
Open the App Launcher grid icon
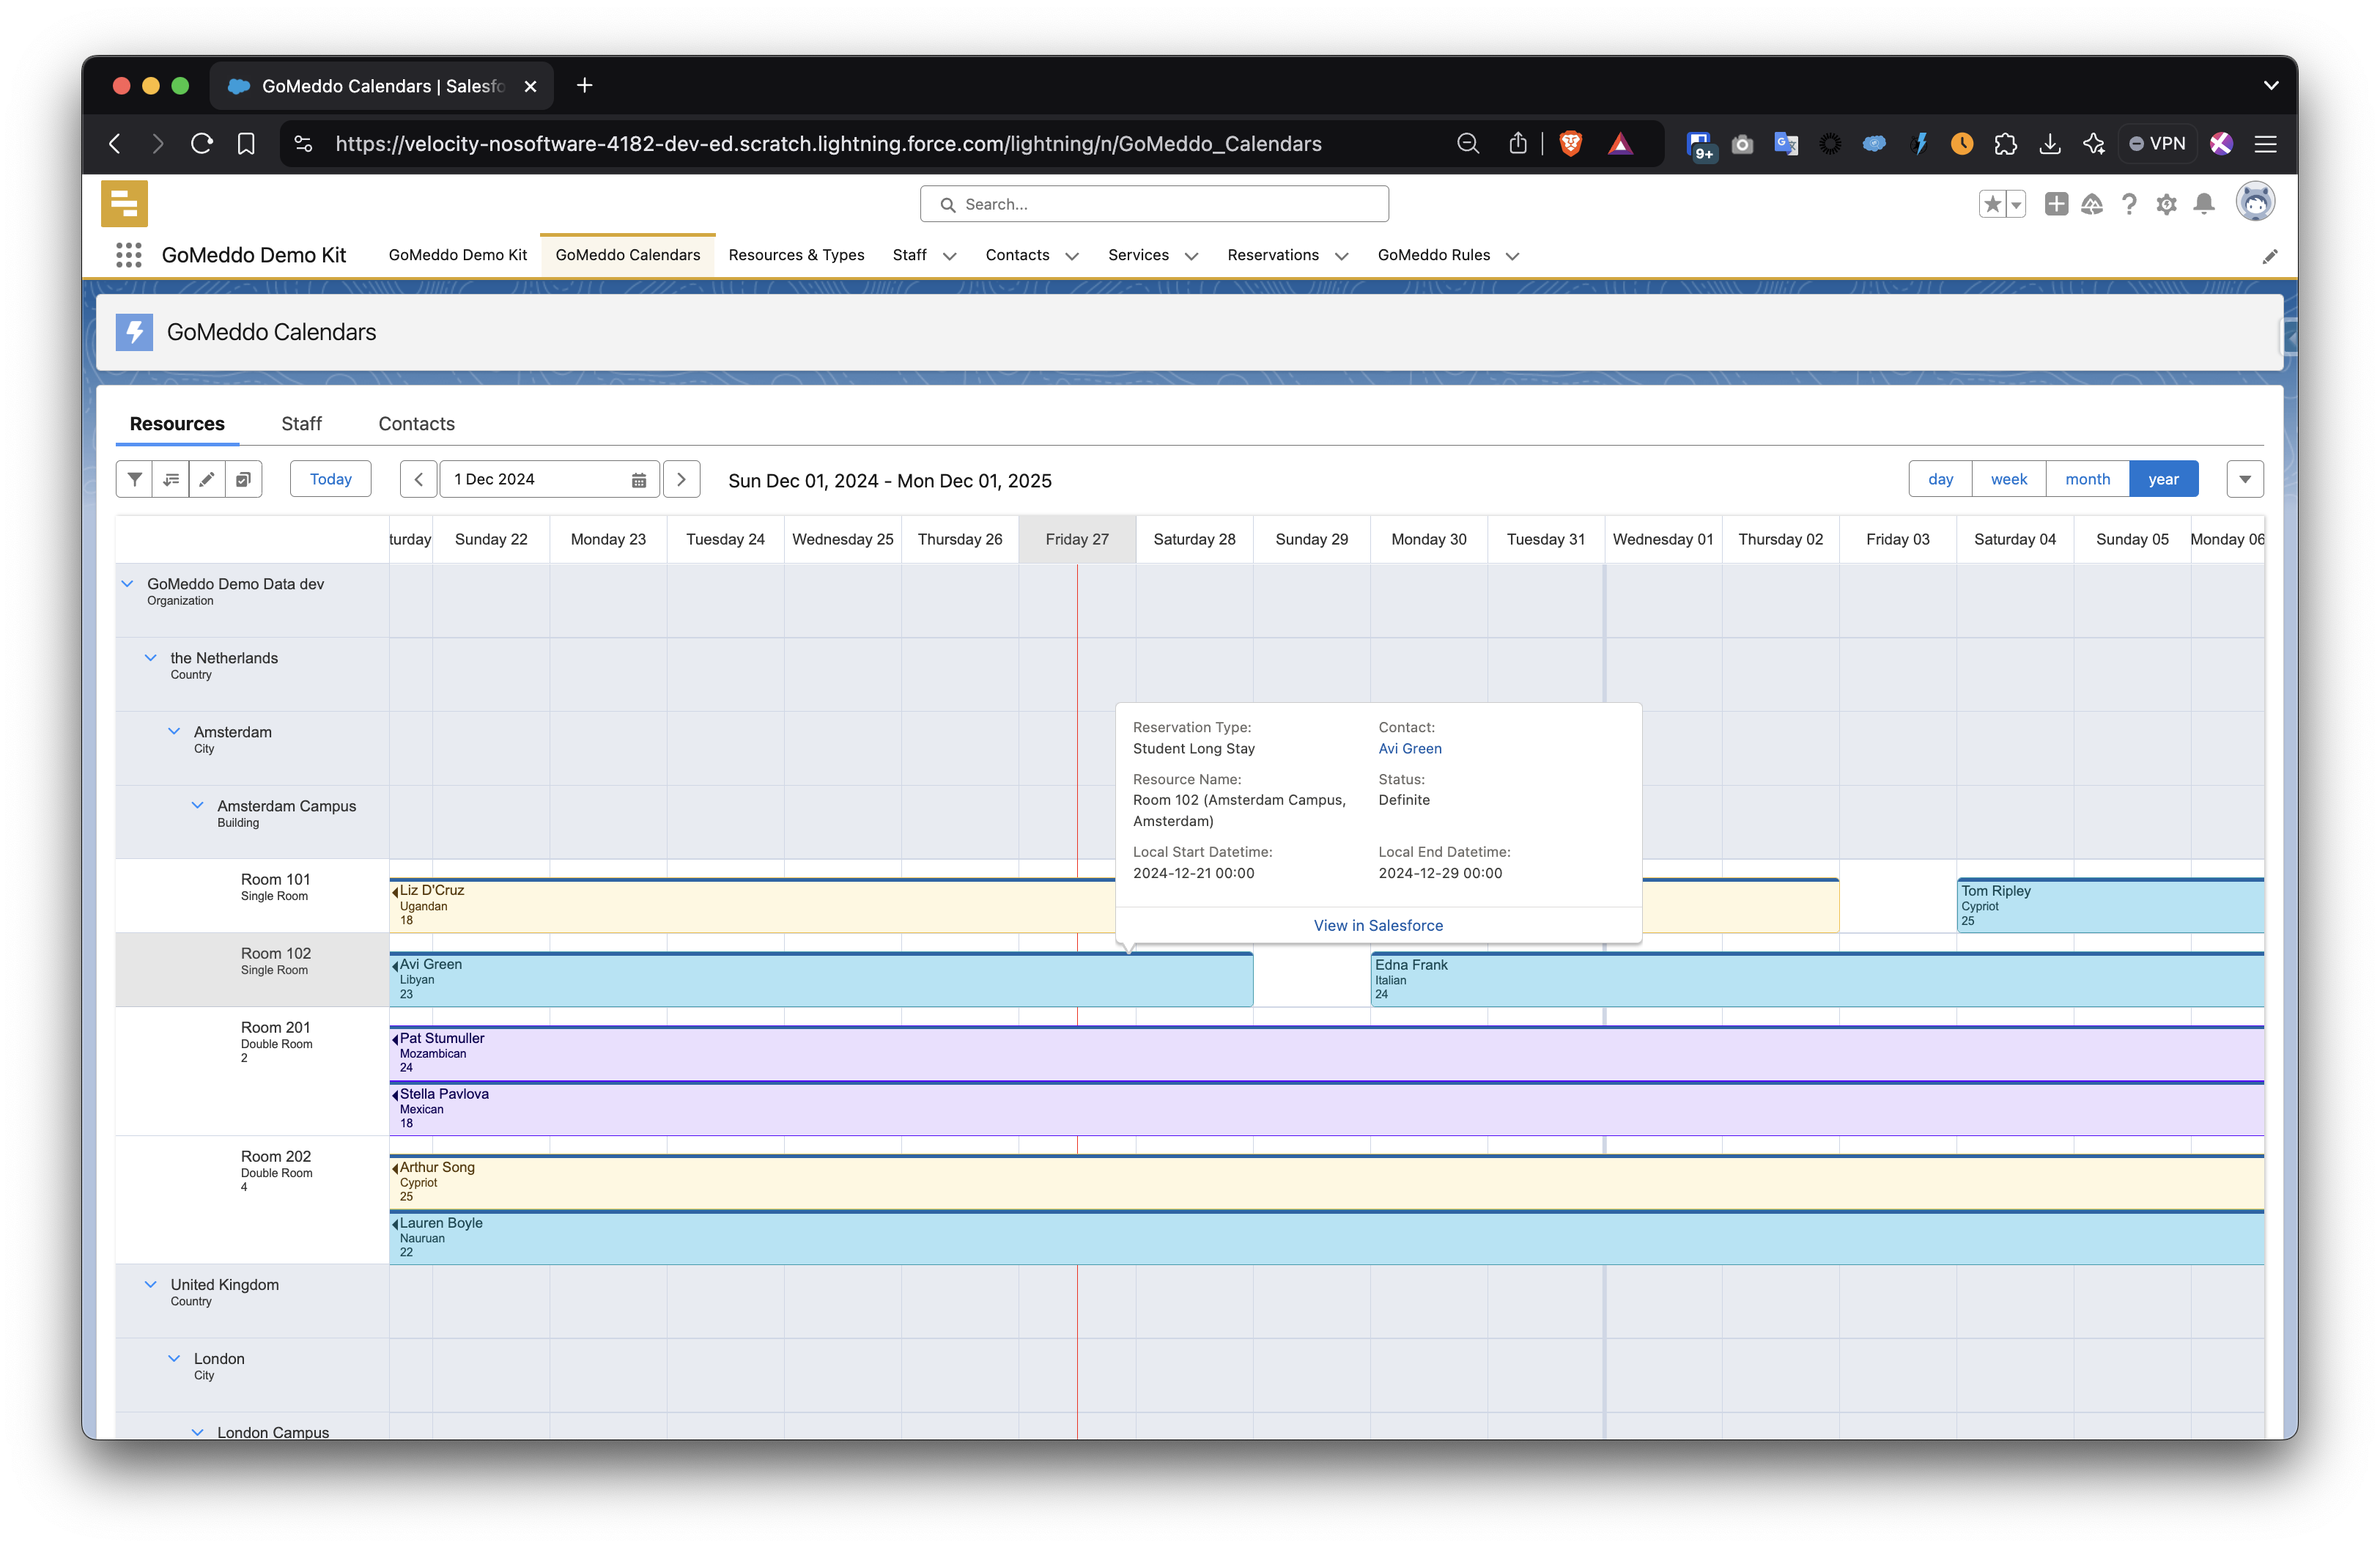pyautogui.click(x=128, y=255)
